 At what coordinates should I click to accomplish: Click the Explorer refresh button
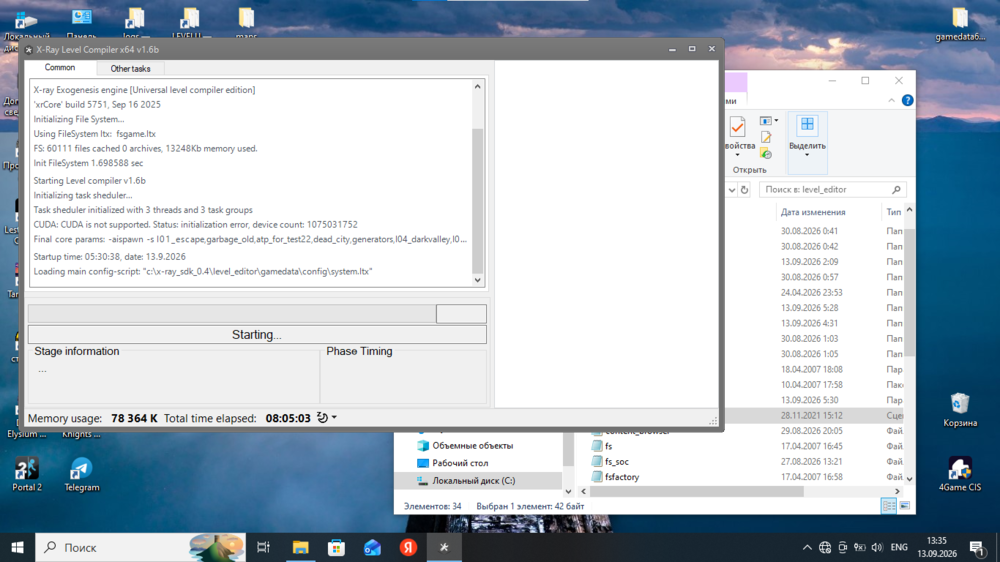744,189
